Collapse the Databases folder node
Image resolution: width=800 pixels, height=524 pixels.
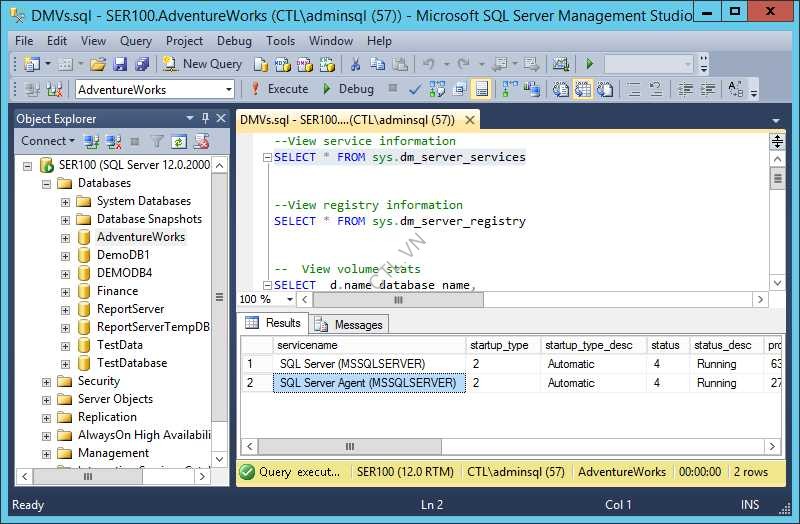coord(46,183)
